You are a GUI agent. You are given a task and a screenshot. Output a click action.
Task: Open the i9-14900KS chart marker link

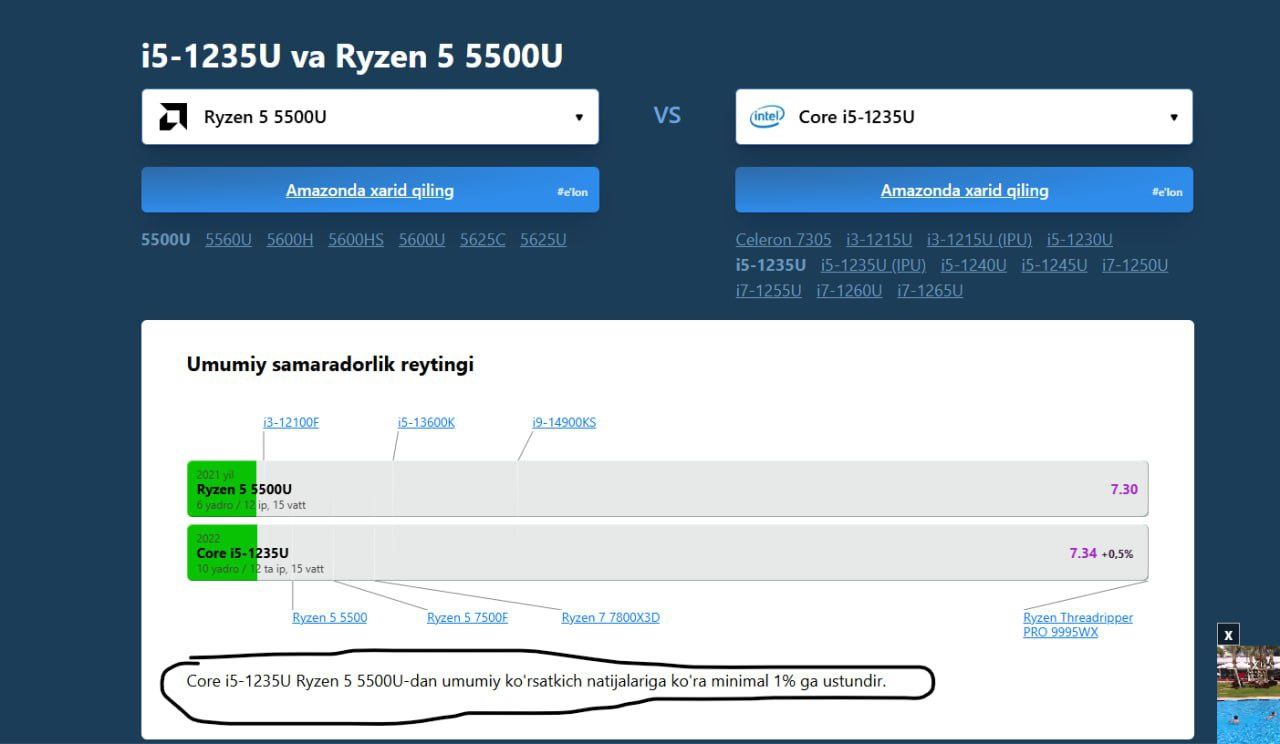(x=564, y=422)
